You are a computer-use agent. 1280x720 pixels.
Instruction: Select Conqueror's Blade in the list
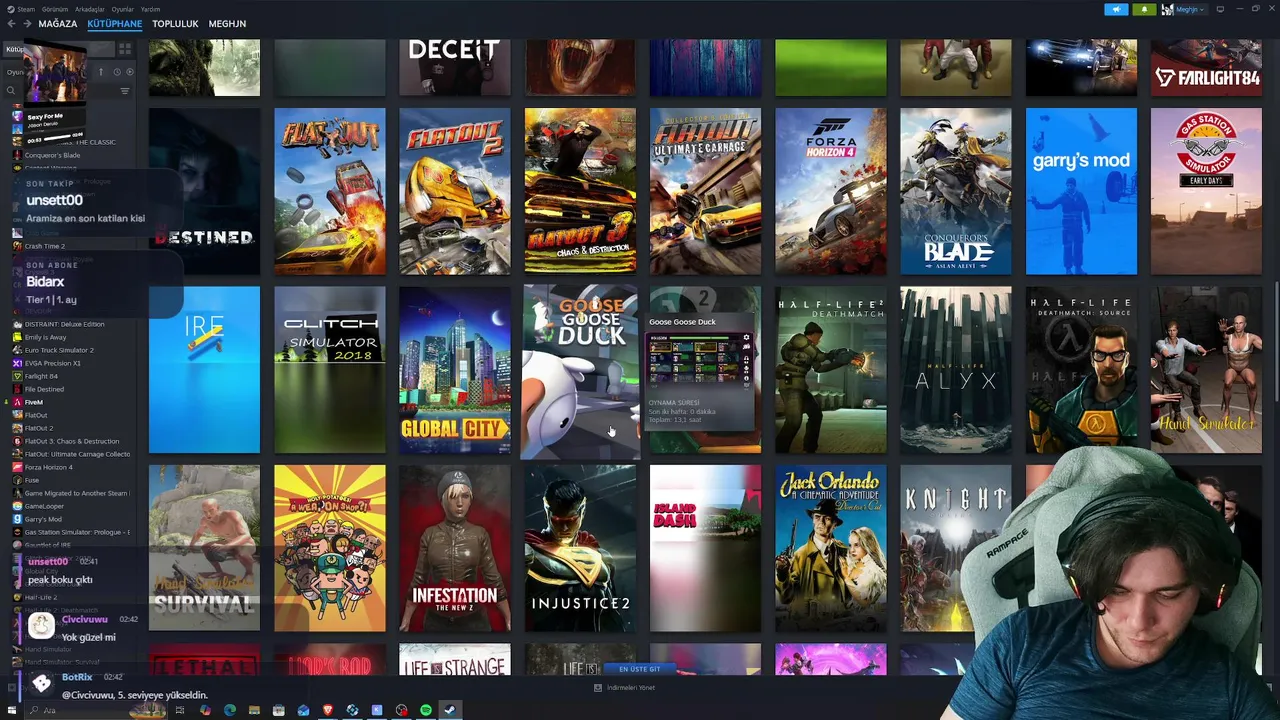pyautogui.click(x=52, y=155)
